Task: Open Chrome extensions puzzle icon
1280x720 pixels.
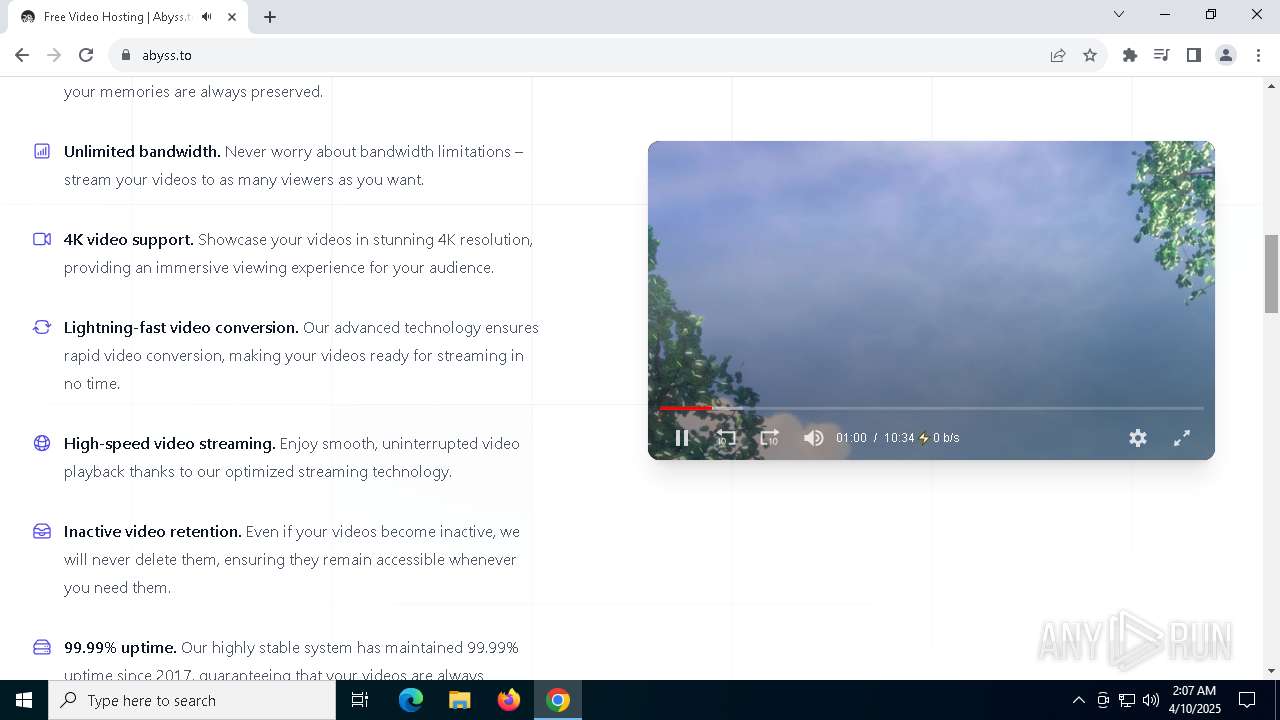Action: [1130, 55]
